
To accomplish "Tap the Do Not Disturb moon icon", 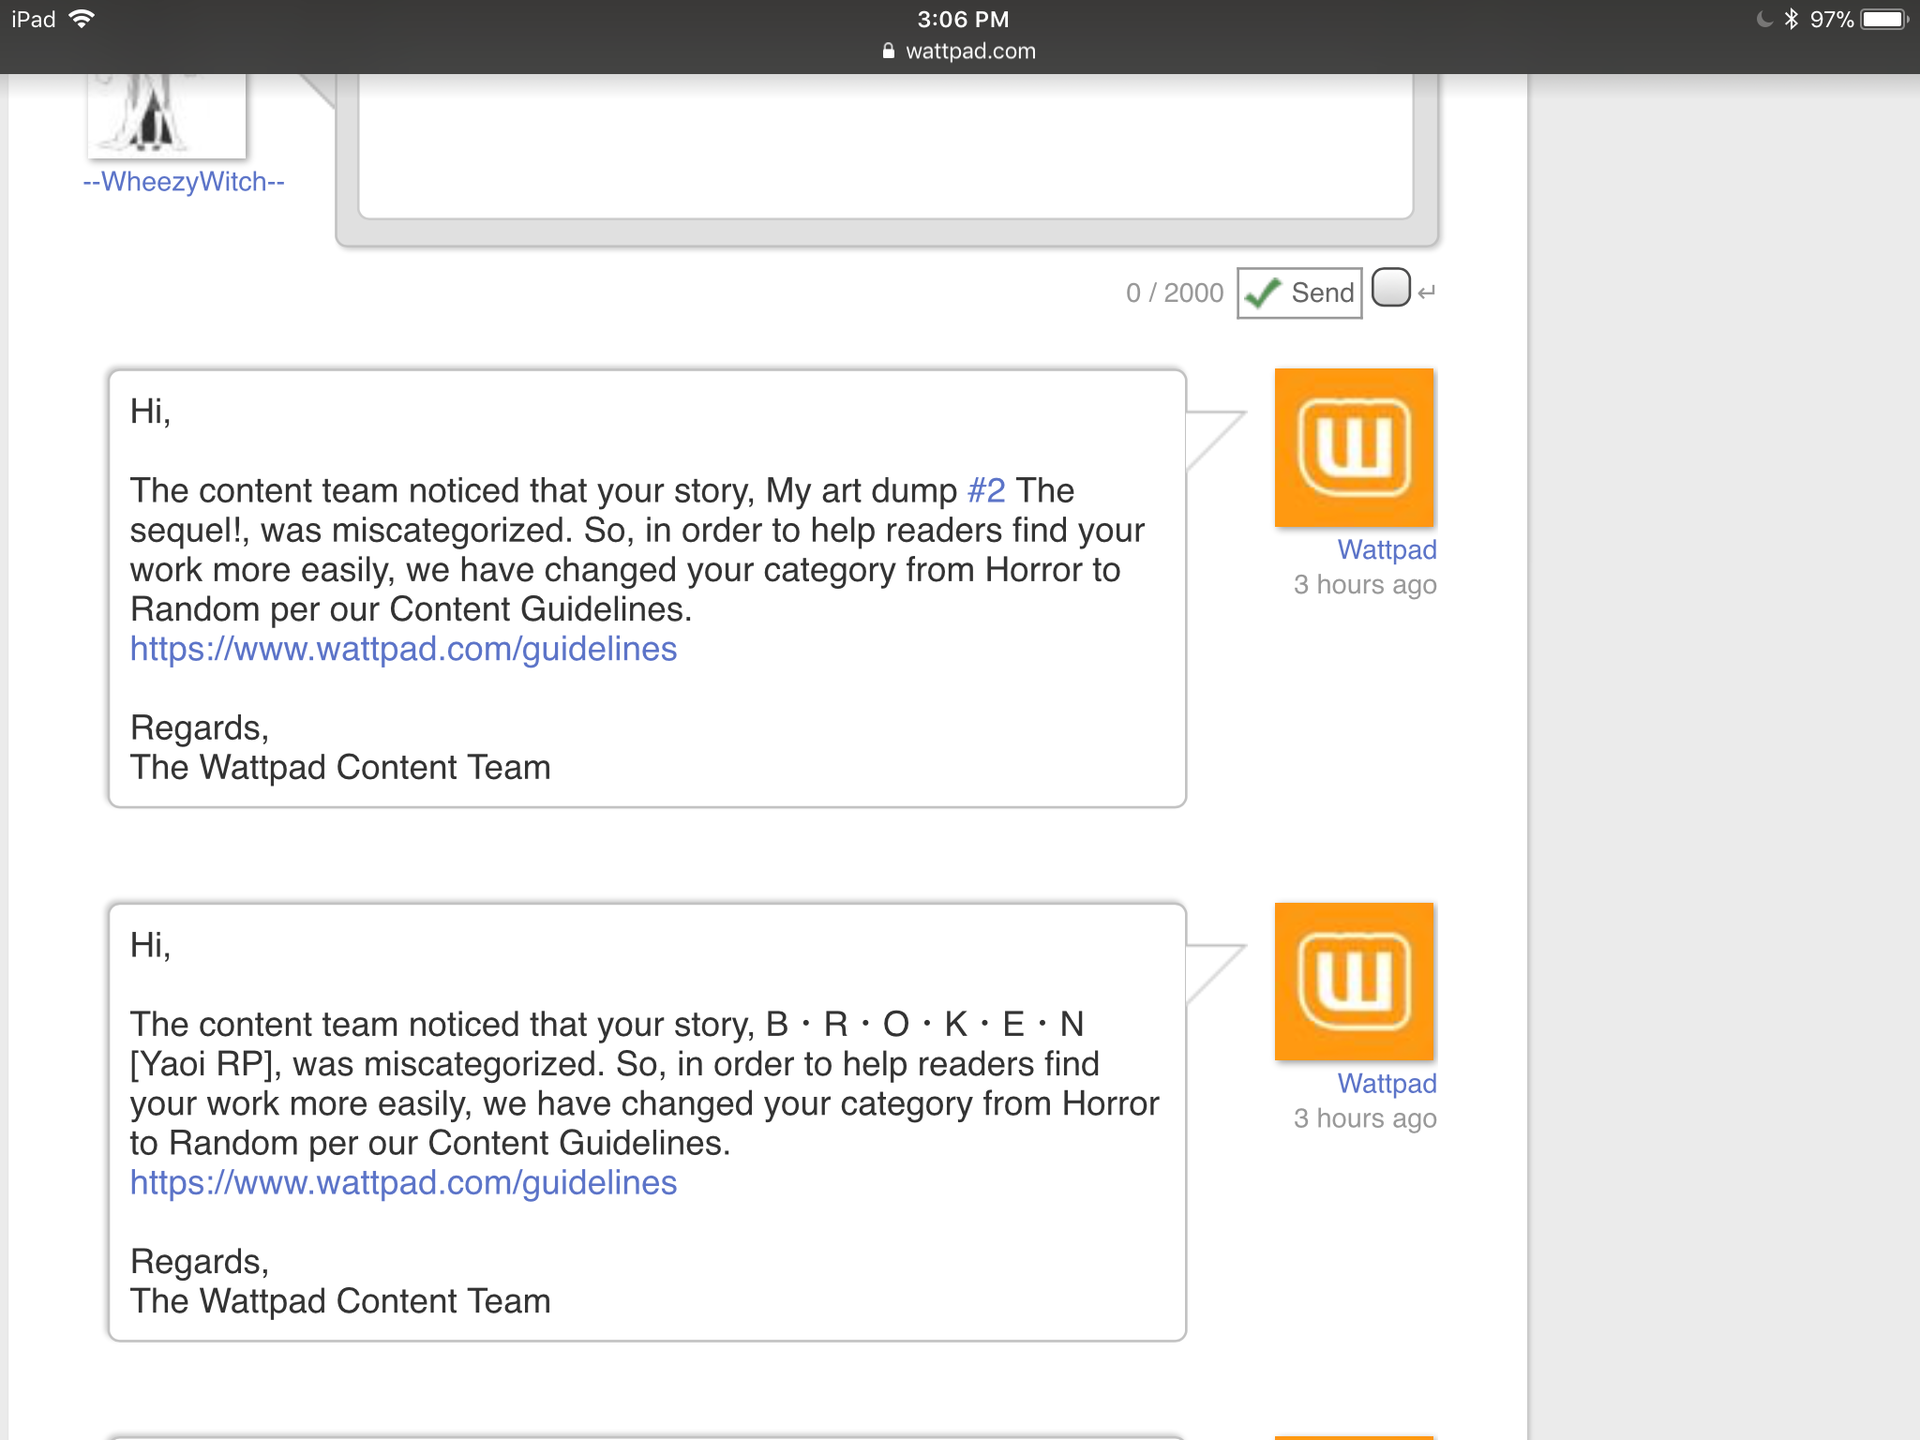I will point(1764,19).
